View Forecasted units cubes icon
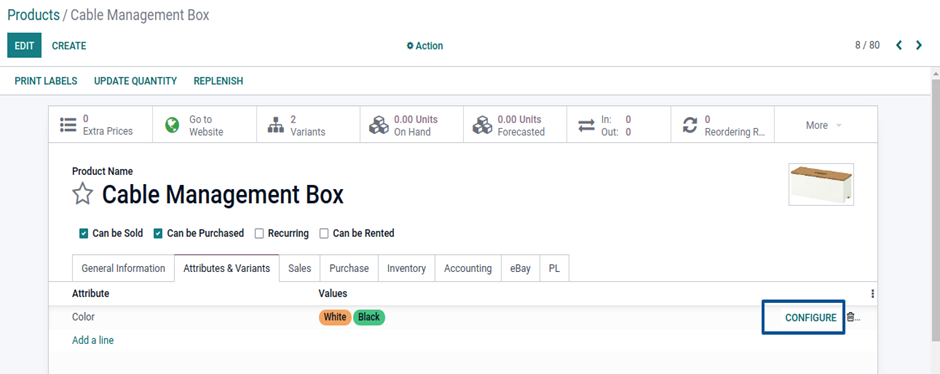940x374 pixels. [x=483, y=125]
